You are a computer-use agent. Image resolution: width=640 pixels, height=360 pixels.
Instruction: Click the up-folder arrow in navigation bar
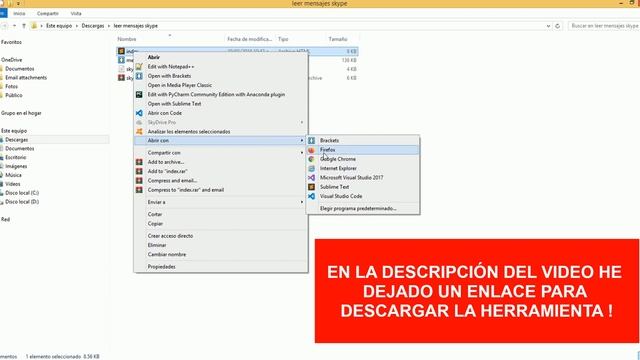24,26
